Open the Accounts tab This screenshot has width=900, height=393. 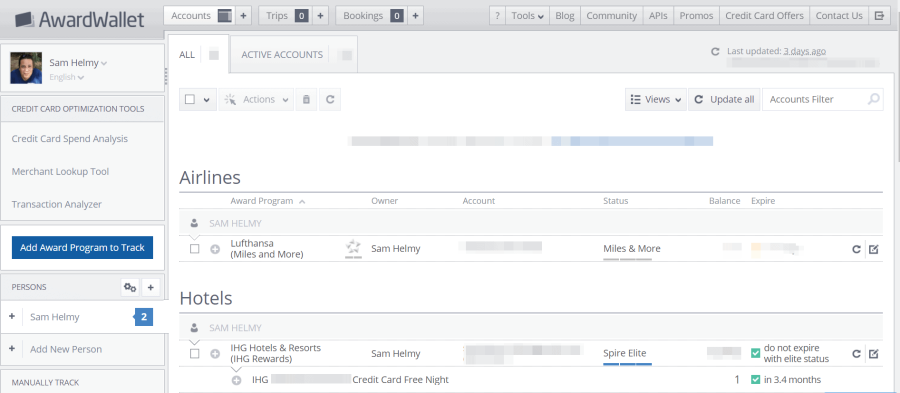200,16
